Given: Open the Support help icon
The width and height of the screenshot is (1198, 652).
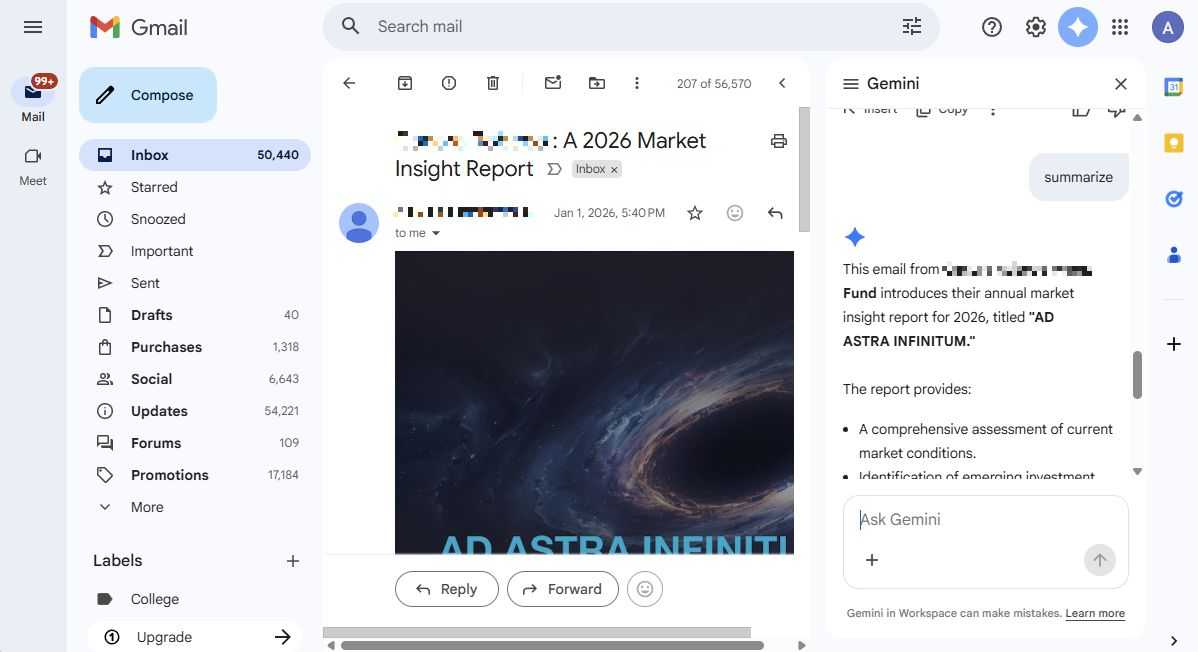Looking at the screenshot, I should [992, 28].
